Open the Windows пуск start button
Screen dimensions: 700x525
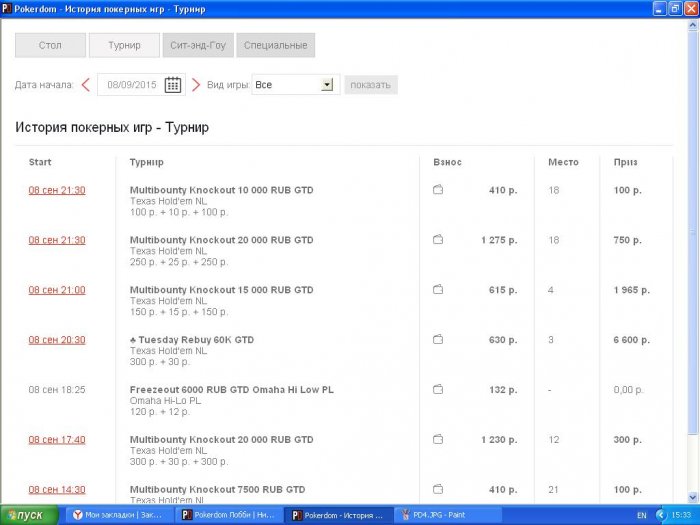coord(29,515)
